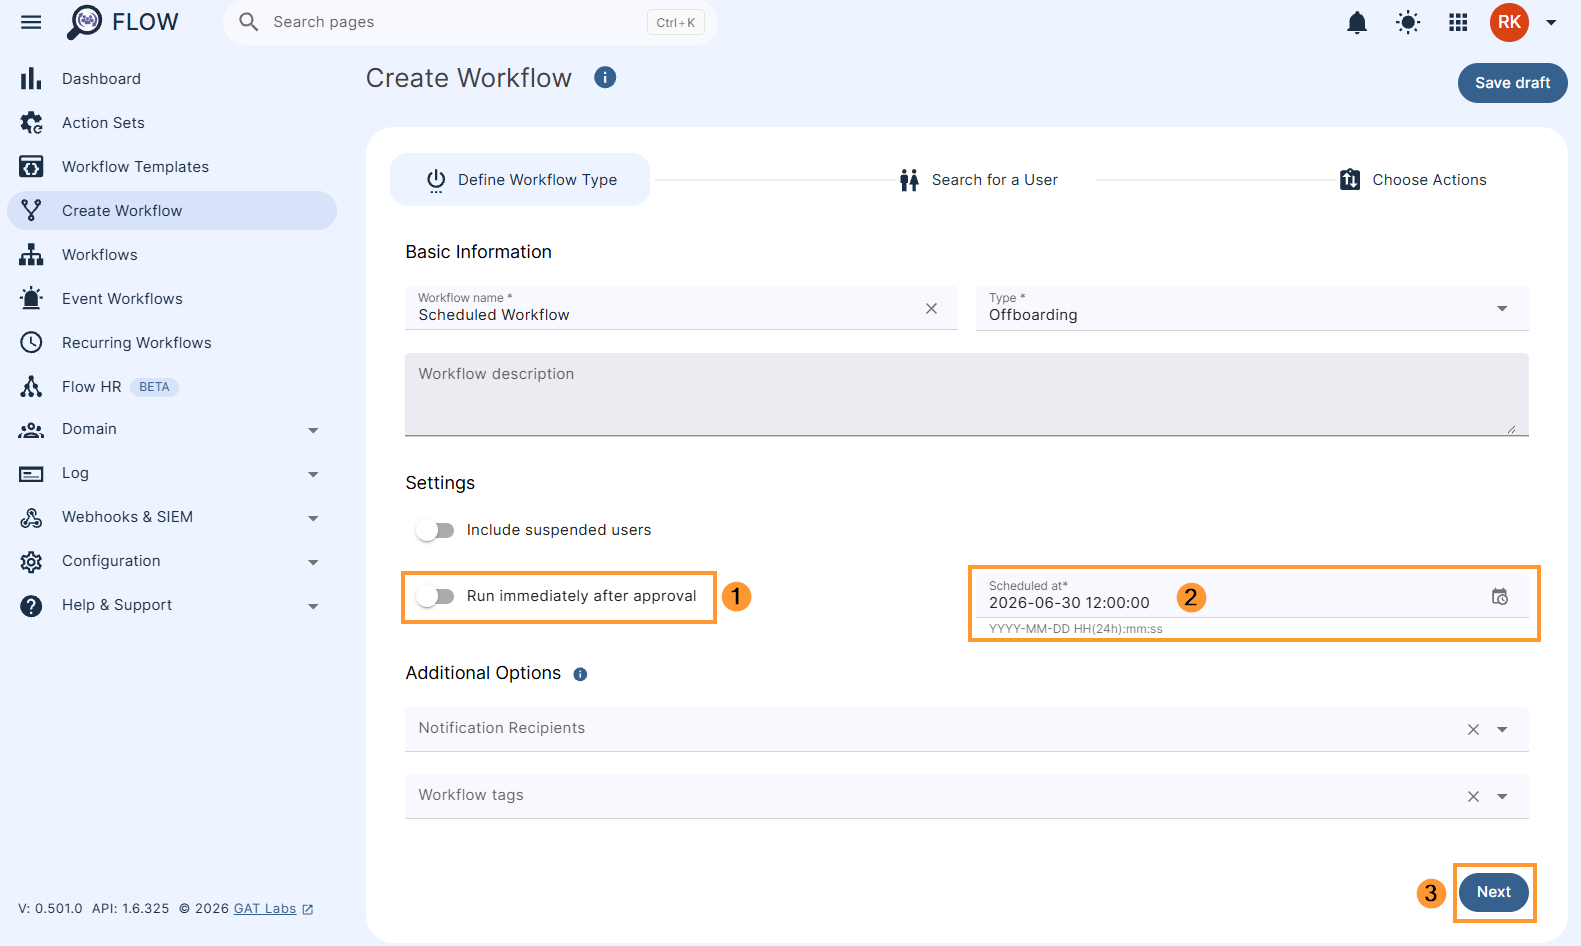Toggle Run immediately after approval switch
Screen dimensions: 1581x946
coord(435,596)
